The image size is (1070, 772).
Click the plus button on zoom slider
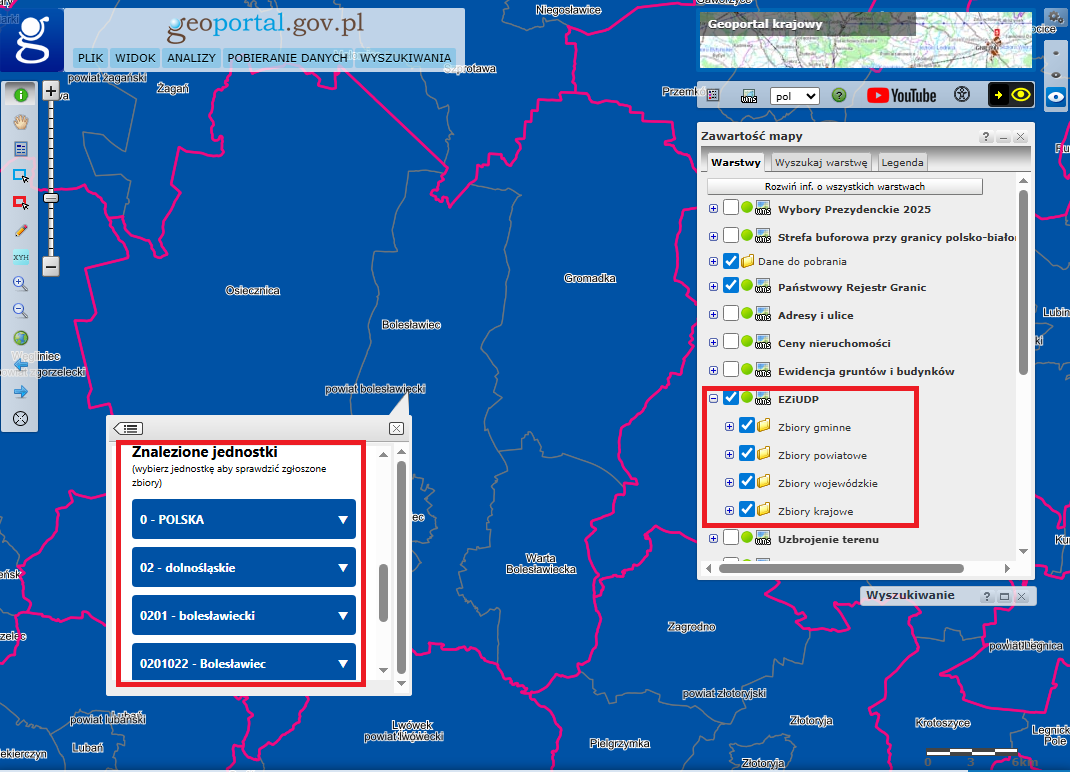51,91
